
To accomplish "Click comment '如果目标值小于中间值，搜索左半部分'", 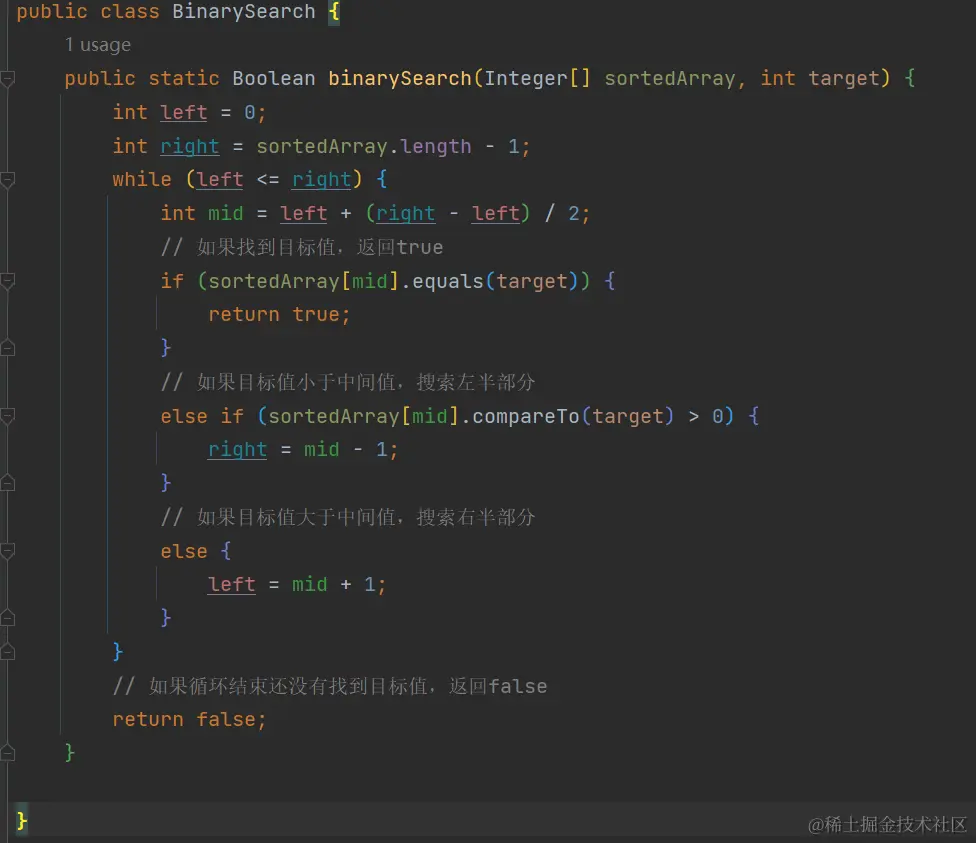I will pyautogui.click(x=348, y=382).
